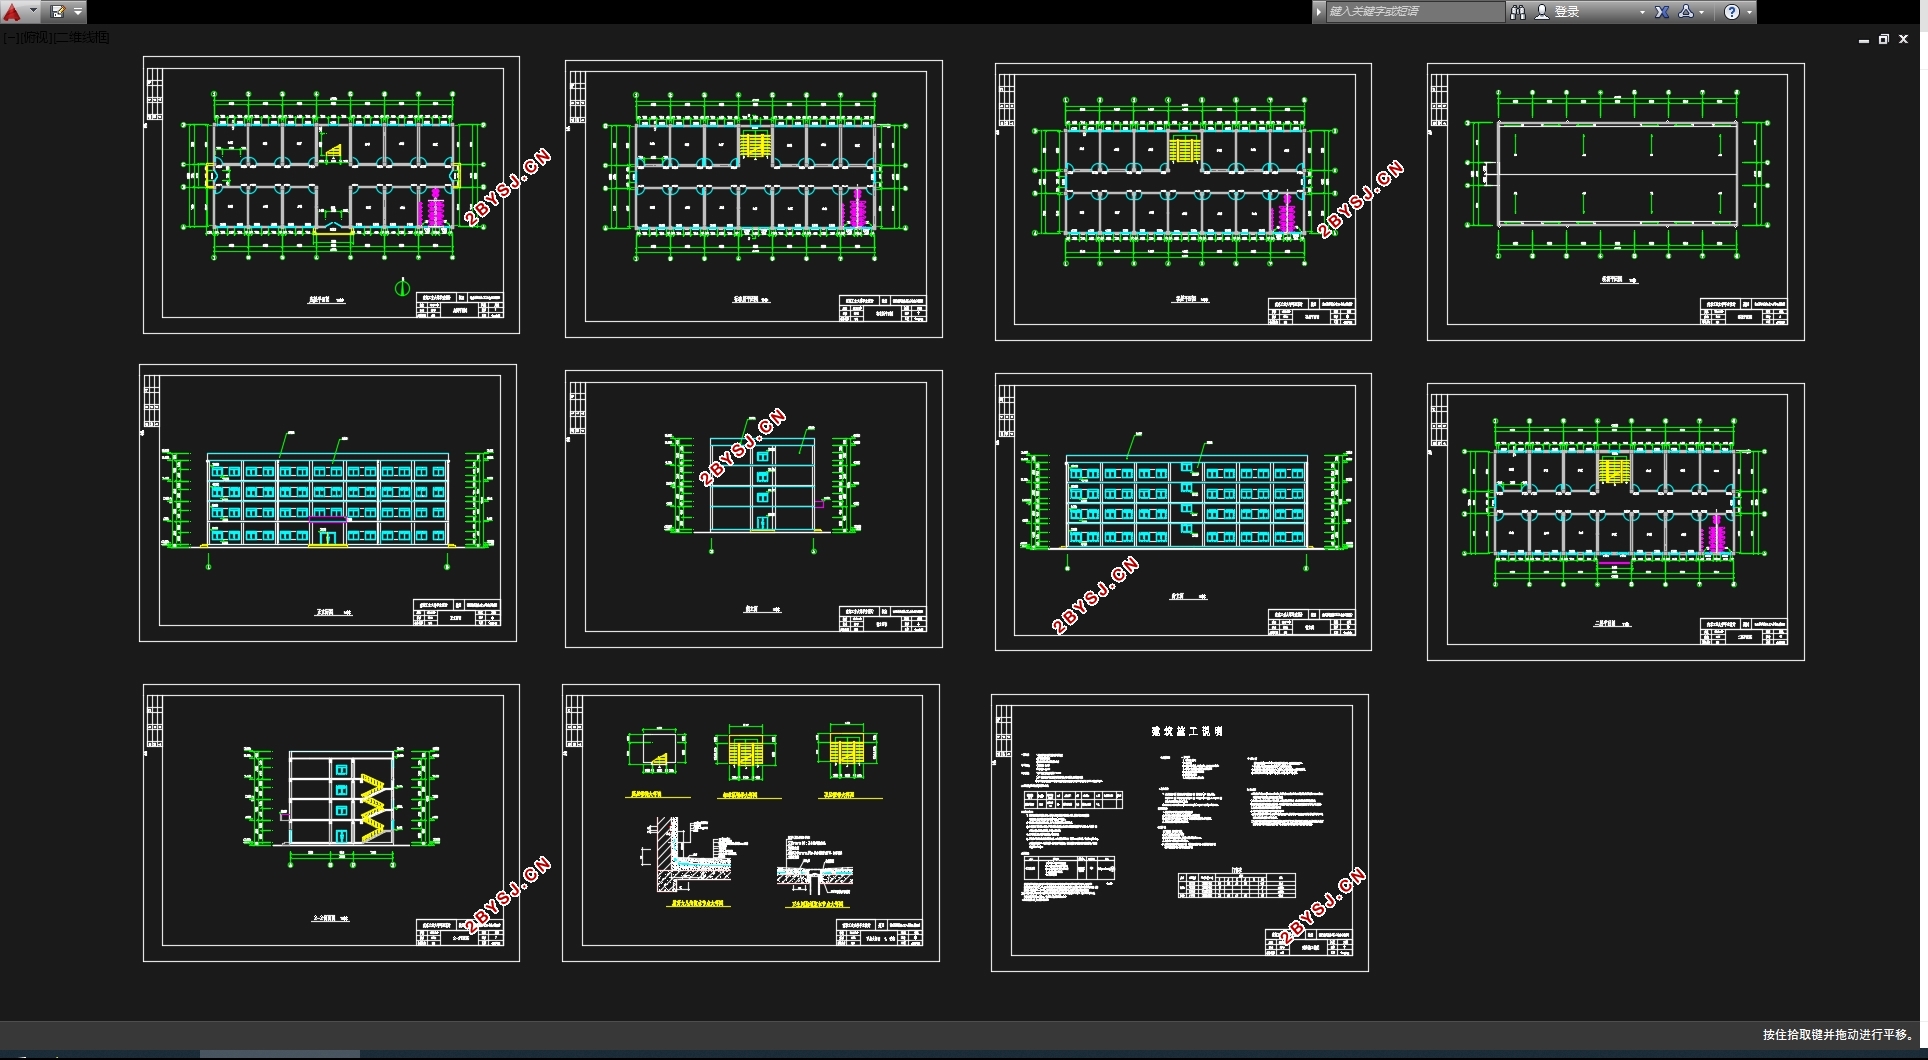The image size is (1928, 1060).
Task: Expand the 登录 sign-in dropdown arrow
Action: click(x=1642, y=12)
